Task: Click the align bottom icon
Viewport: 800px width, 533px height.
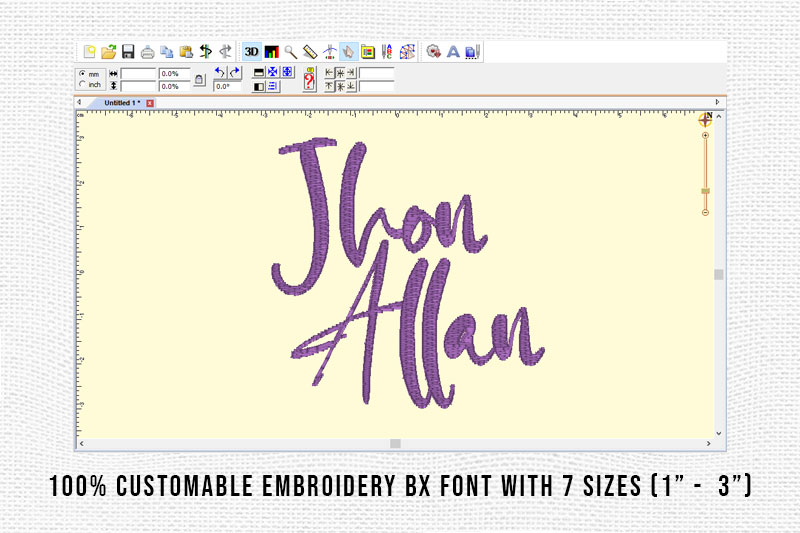Action: (x=351, y=86)
